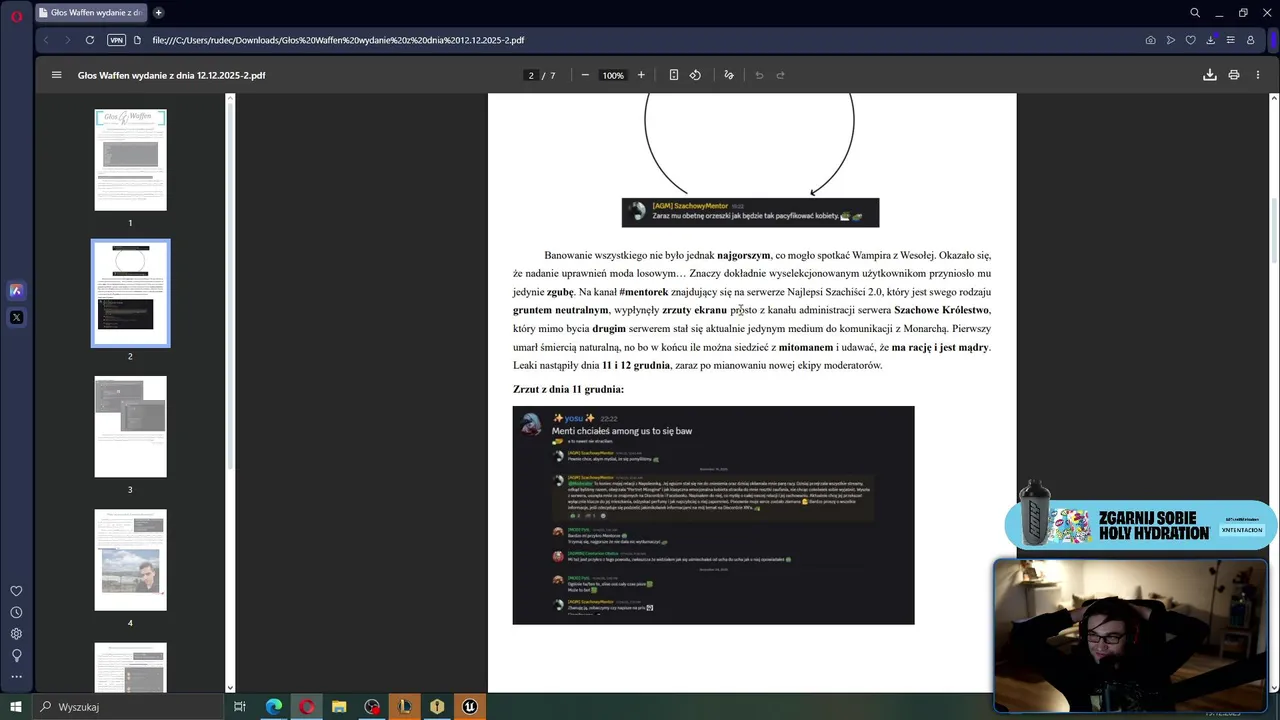The image size is (1280, 720).
Task: Open a new tab with plus button
Action: click(x=158, y=13)
